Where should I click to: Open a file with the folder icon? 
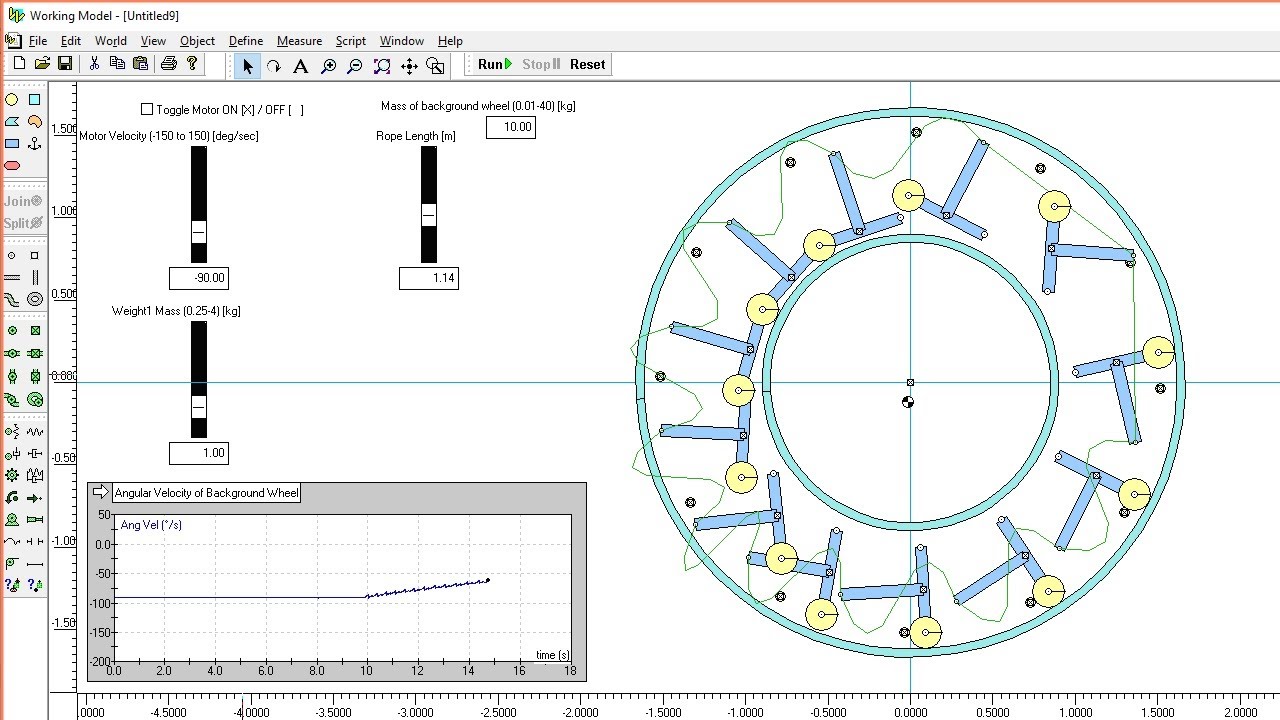coord(42,64)
